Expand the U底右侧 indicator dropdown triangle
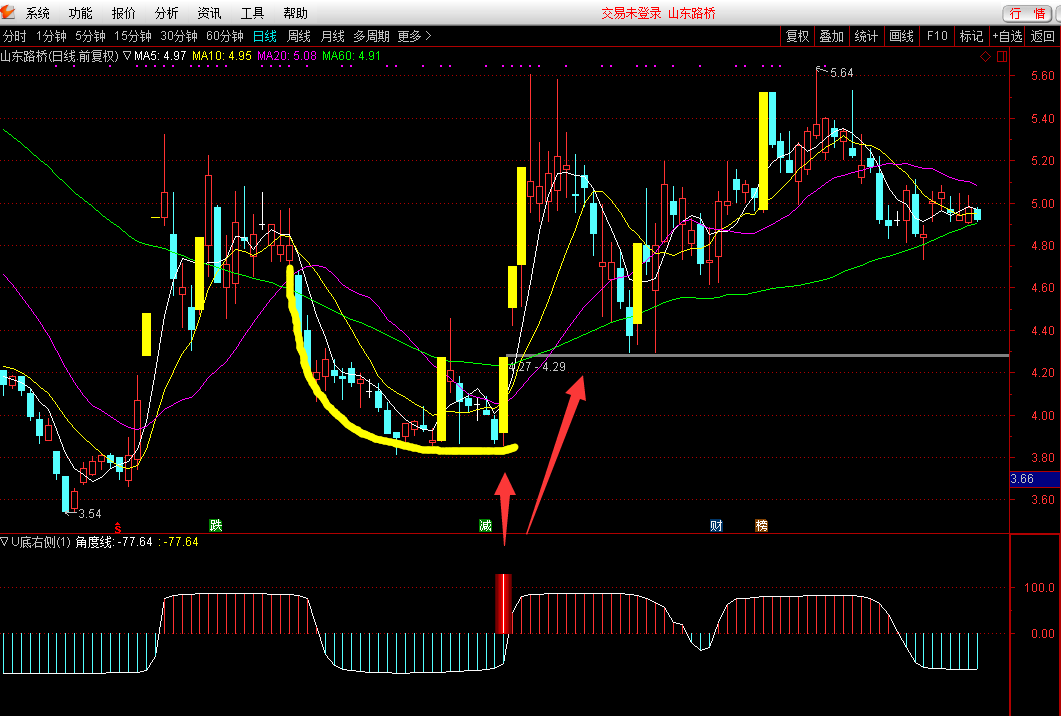This screenshot has width=1061, height=716. pos(5,541)
